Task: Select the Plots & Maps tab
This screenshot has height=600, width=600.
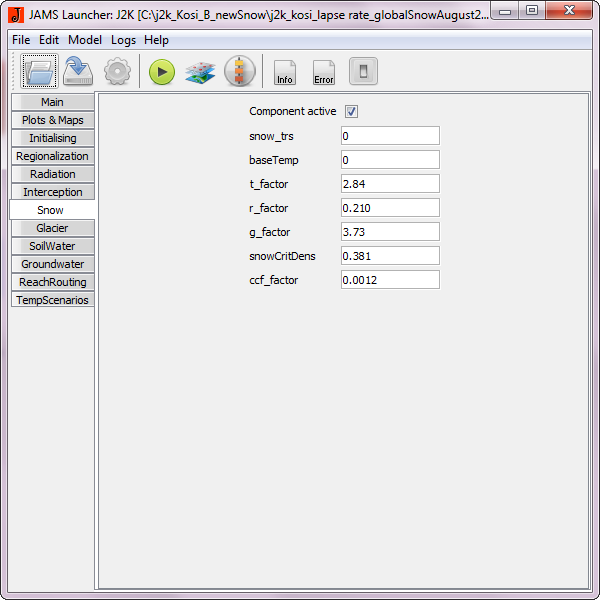Action: point(52,120)
